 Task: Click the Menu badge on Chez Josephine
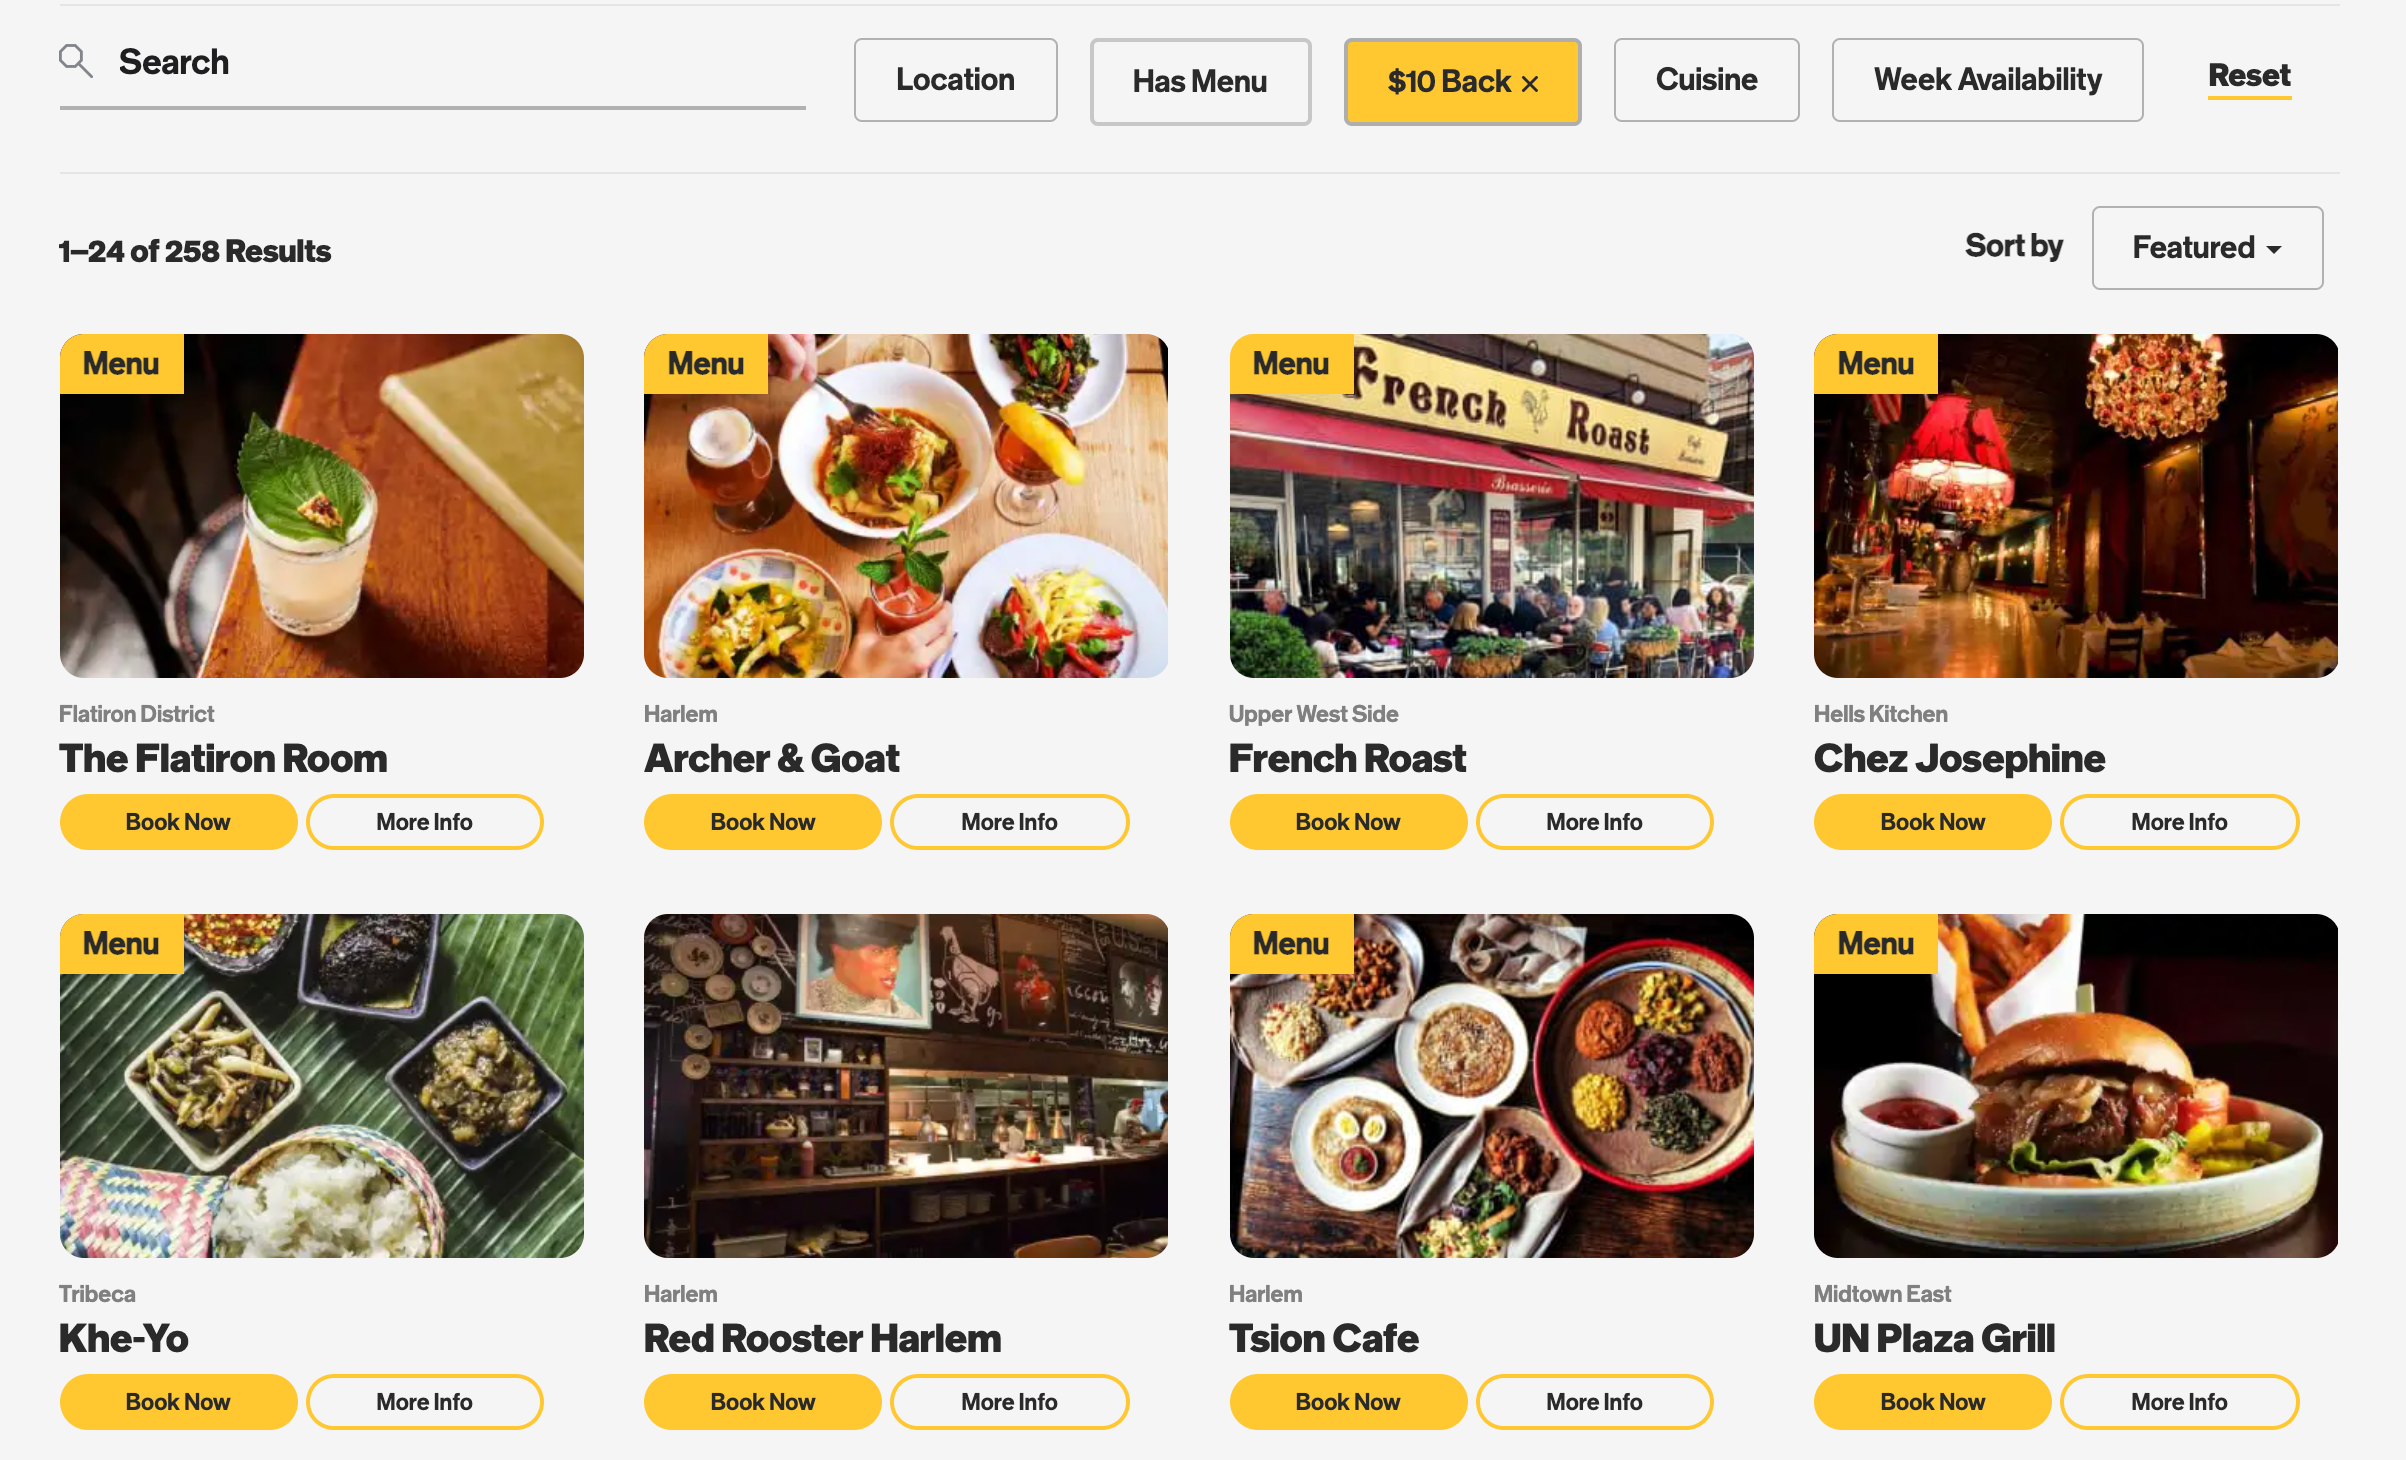1876,364
